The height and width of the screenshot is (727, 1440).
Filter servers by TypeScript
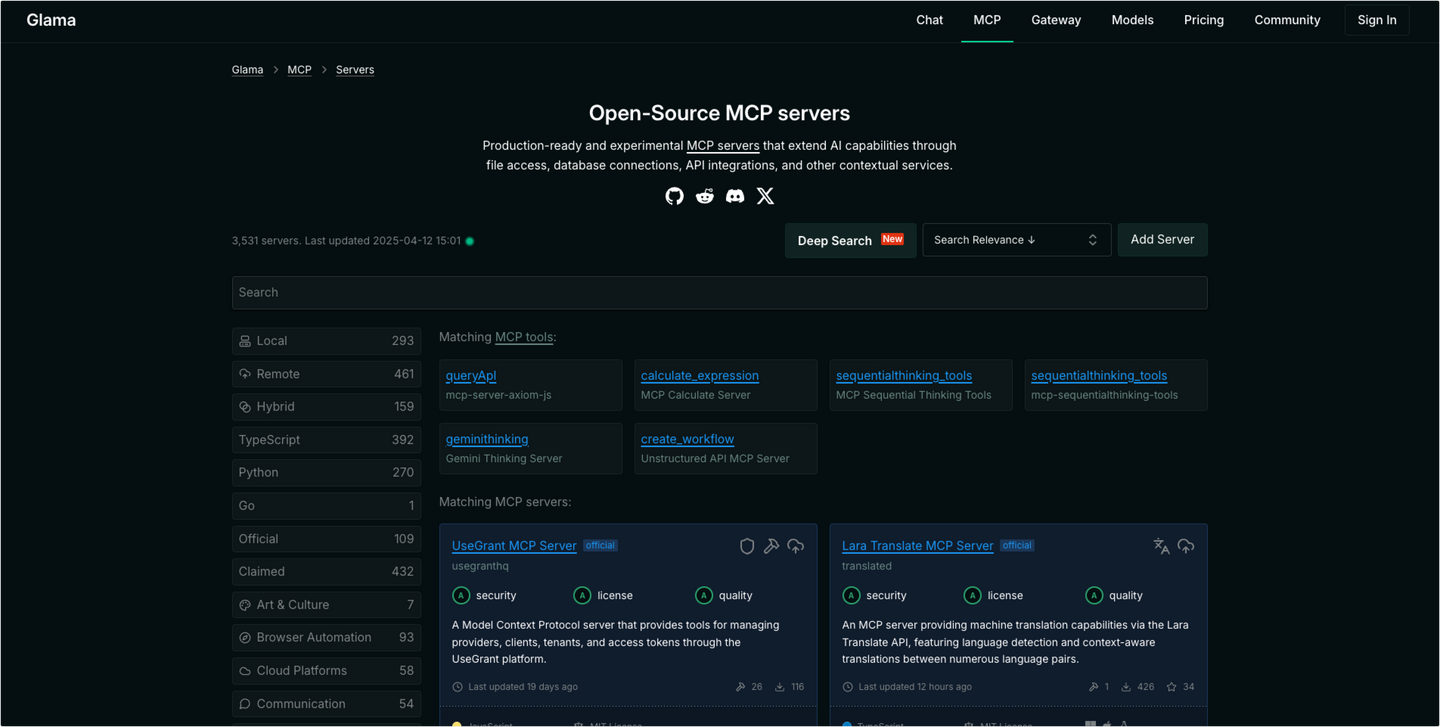coord(326,440)
